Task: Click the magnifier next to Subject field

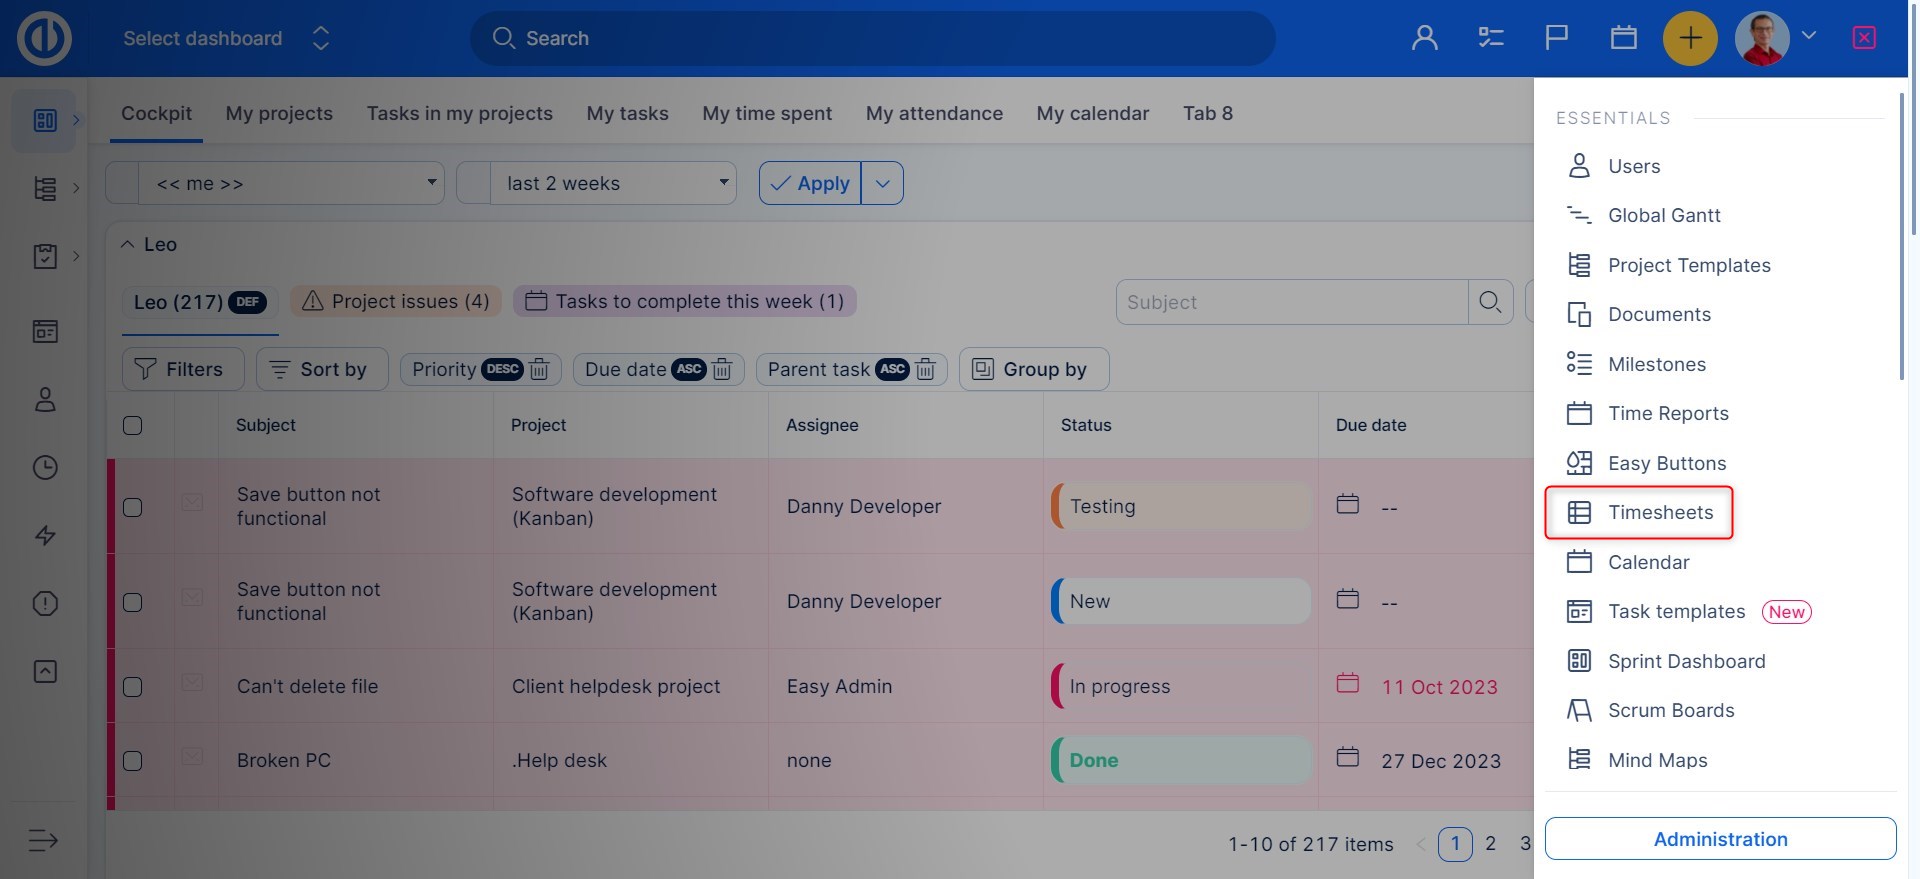Action: pos(1490,302)
